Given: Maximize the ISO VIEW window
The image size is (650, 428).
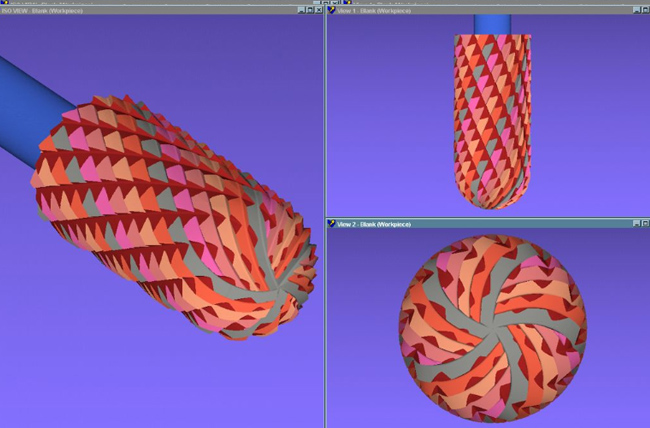Looking at the screenshot, I should click(308, 9).
